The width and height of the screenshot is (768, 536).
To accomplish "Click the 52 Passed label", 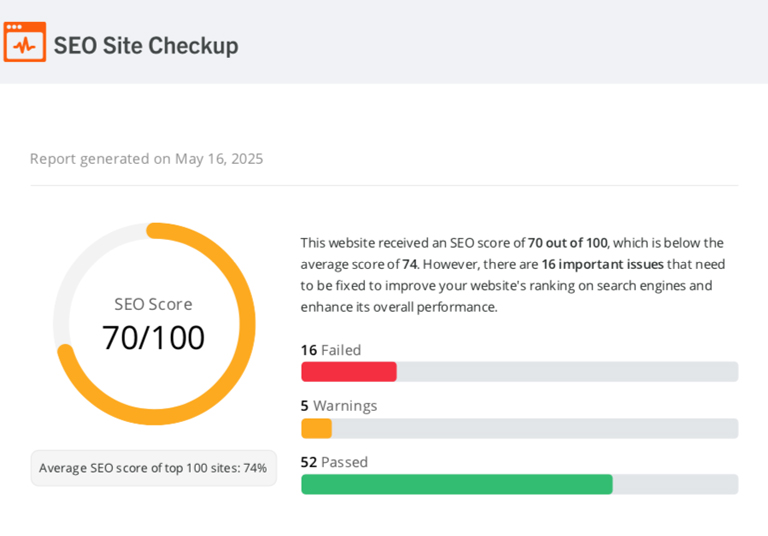I will click(x=334, y=462).
